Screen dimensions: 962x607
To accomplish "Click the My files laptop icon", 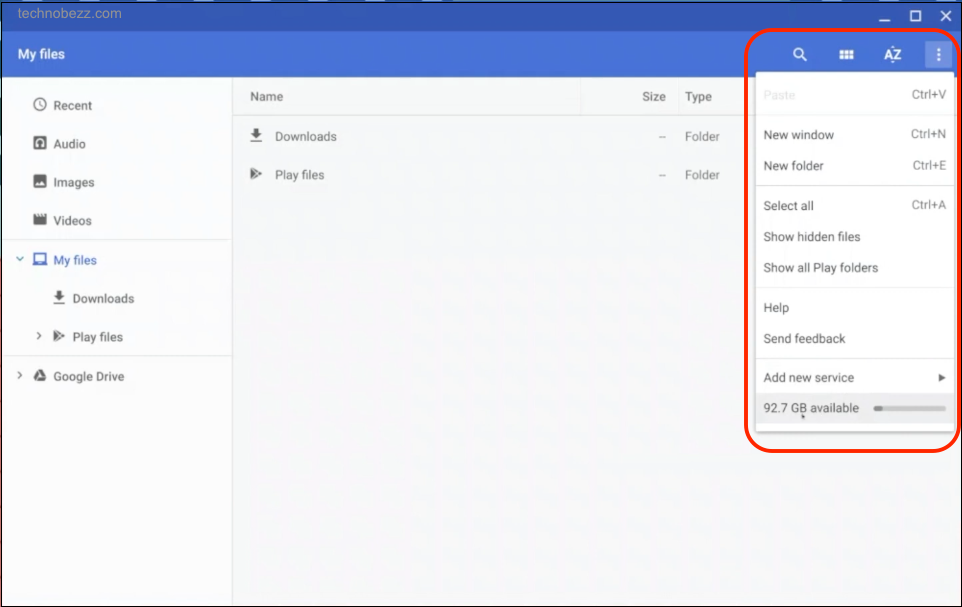I will (x=40, y=259).
